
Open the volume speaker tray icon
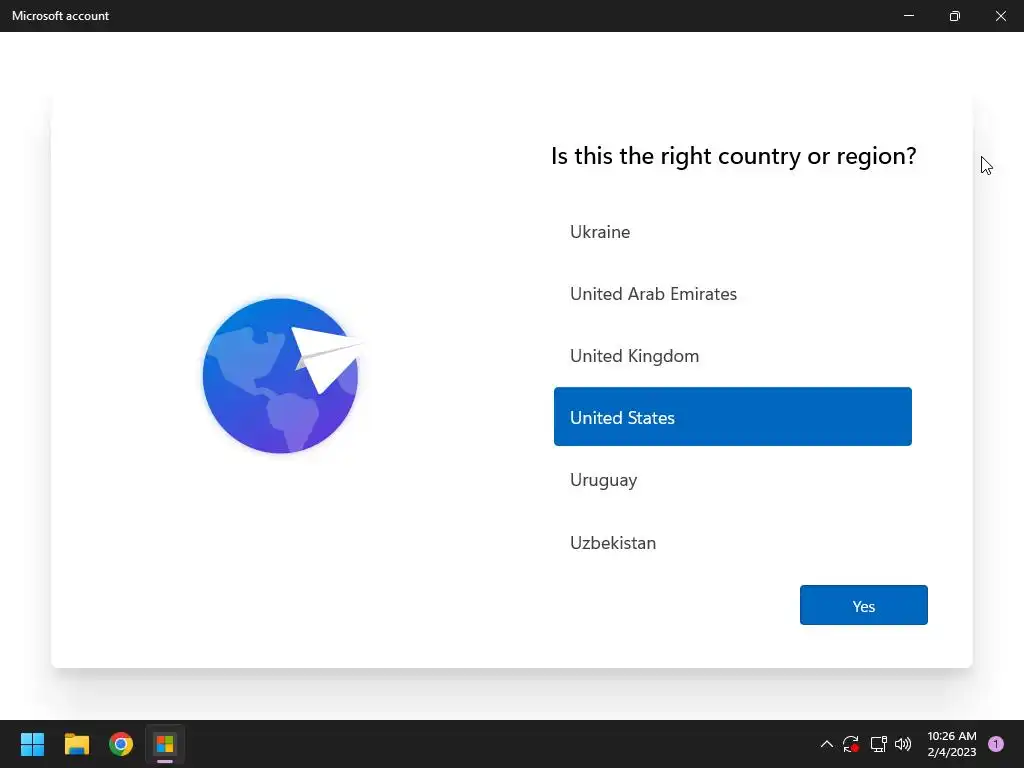tap(903, 744)
